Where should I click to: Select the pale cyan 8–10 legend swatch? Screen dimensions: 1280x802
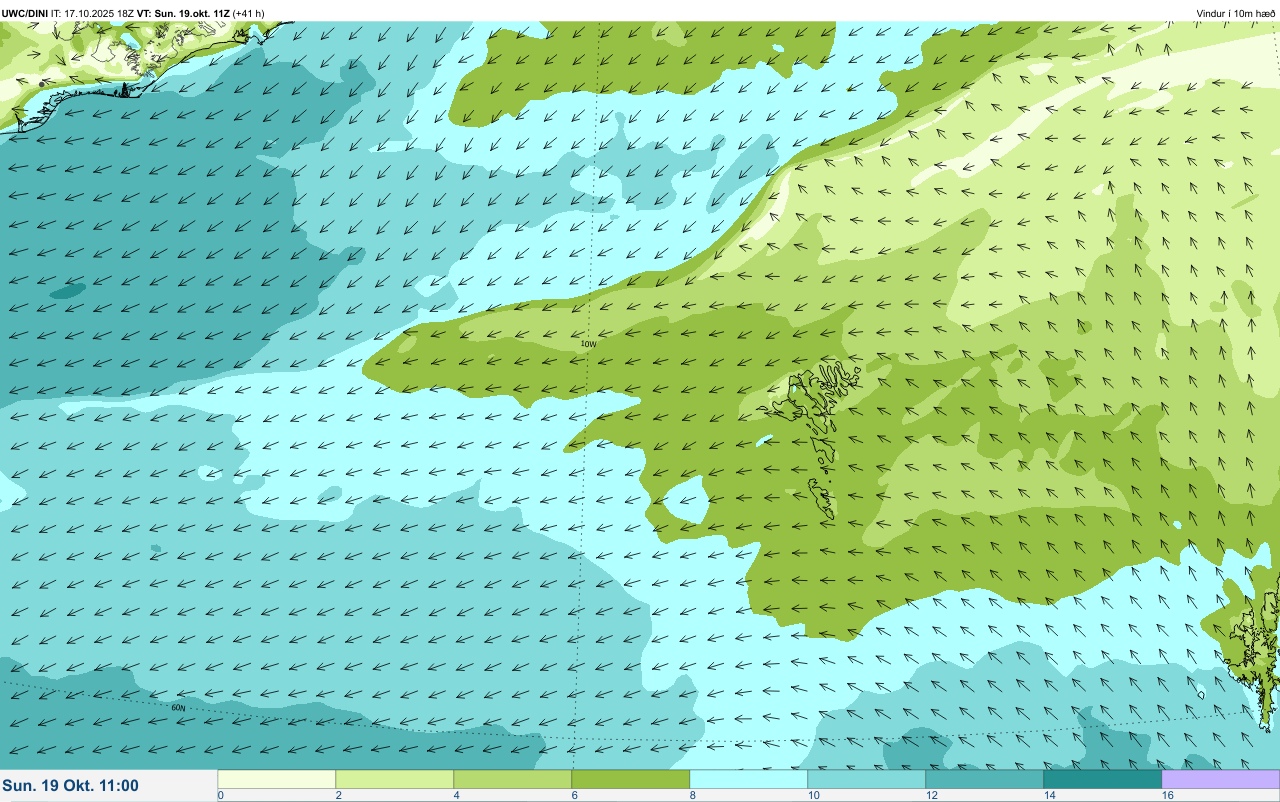pos(748,779)
